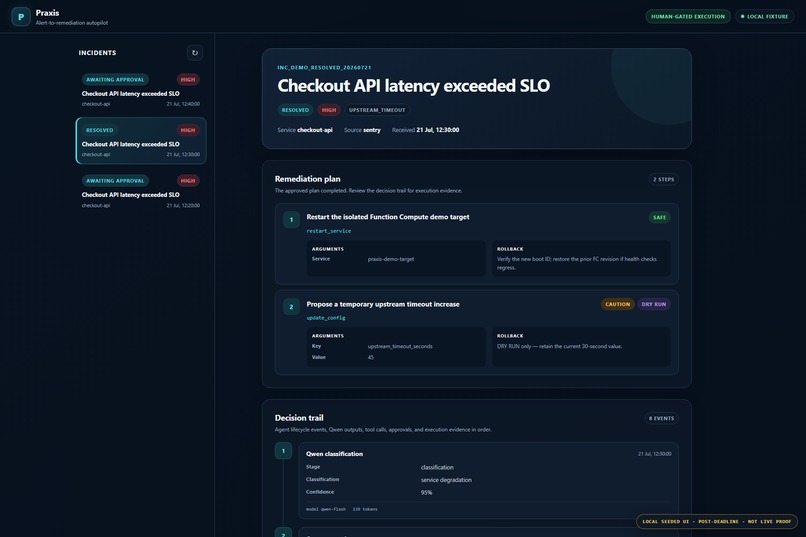Click the CAUTION badge on step two

pos(617,304)
